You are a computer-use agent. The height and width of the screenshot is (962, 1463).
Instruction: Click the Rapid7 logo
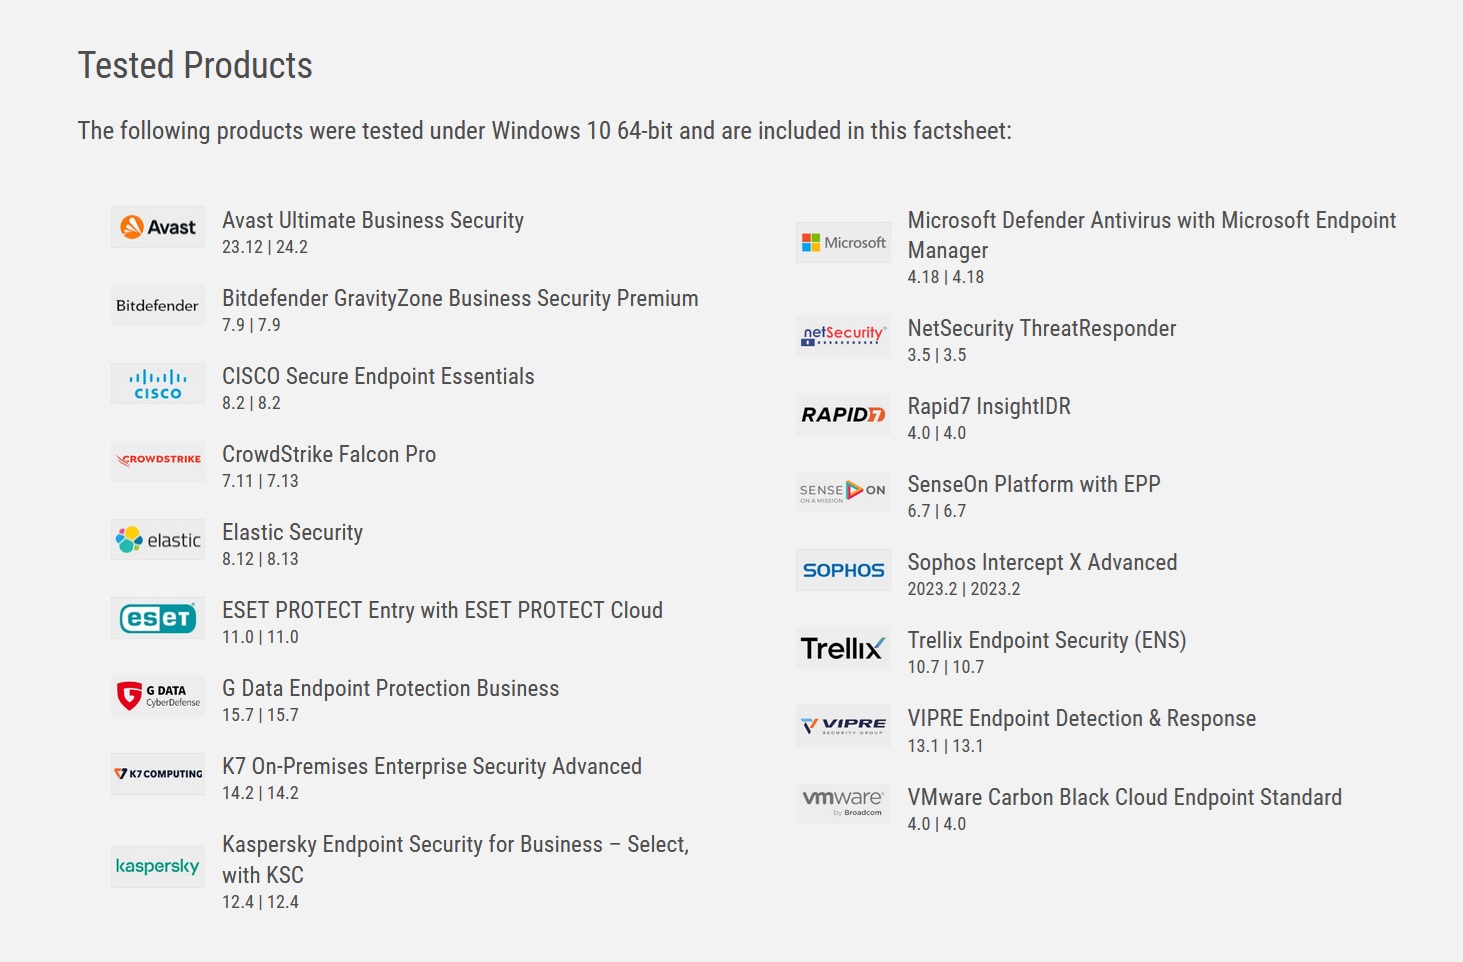pyautogui.click(x=843, y=413)
